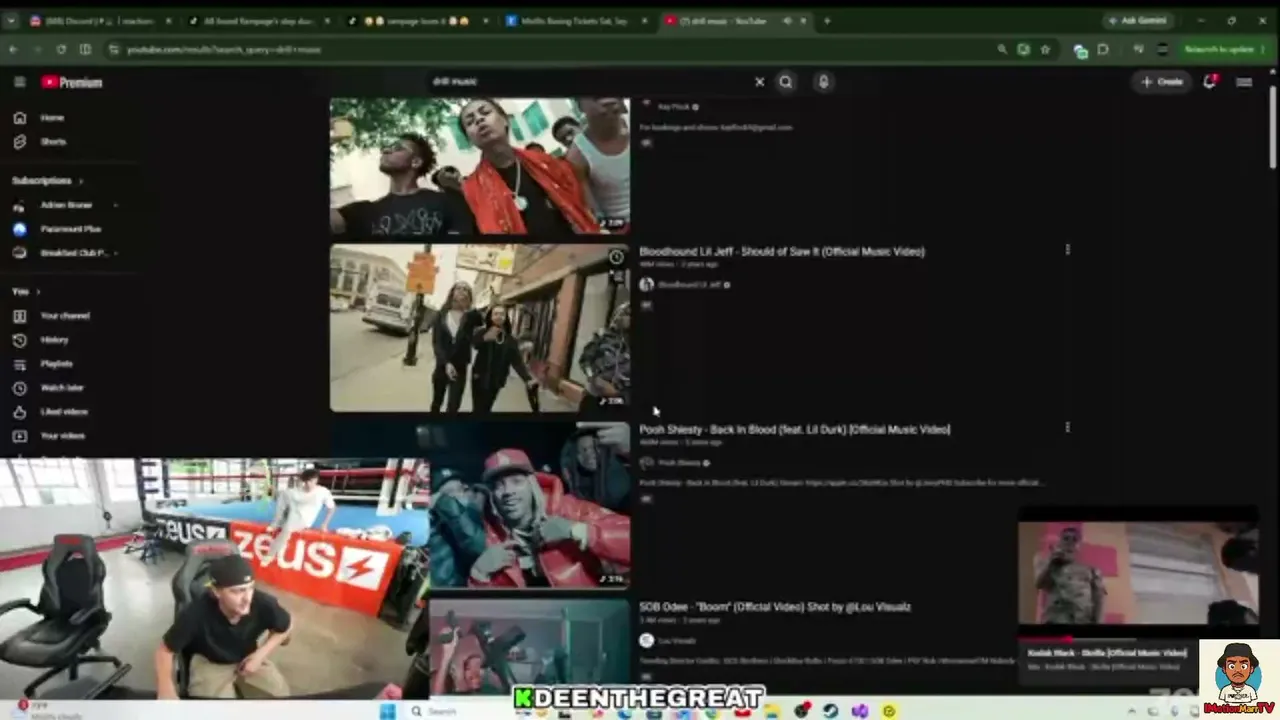This screenshot has height=720, width=1280.
Task: Open options for Back In Blood video
Action: [x=1067, y=428]
